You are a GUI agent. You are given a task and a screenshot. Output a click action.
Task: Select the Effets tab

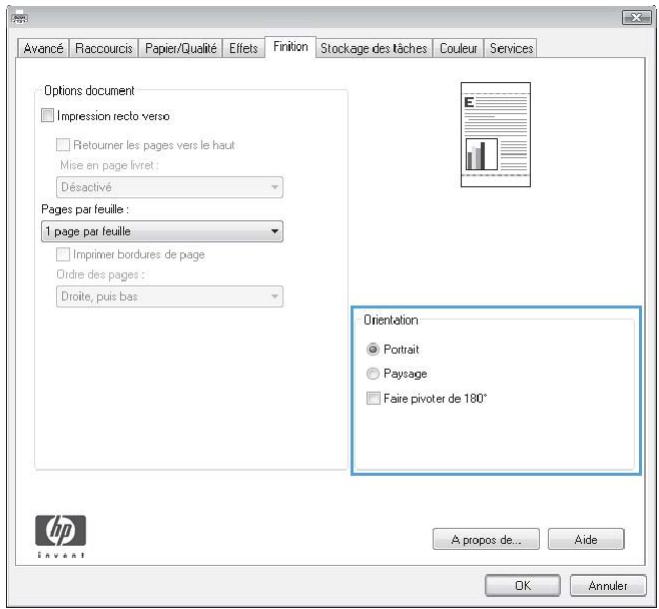tap(243, 48)
